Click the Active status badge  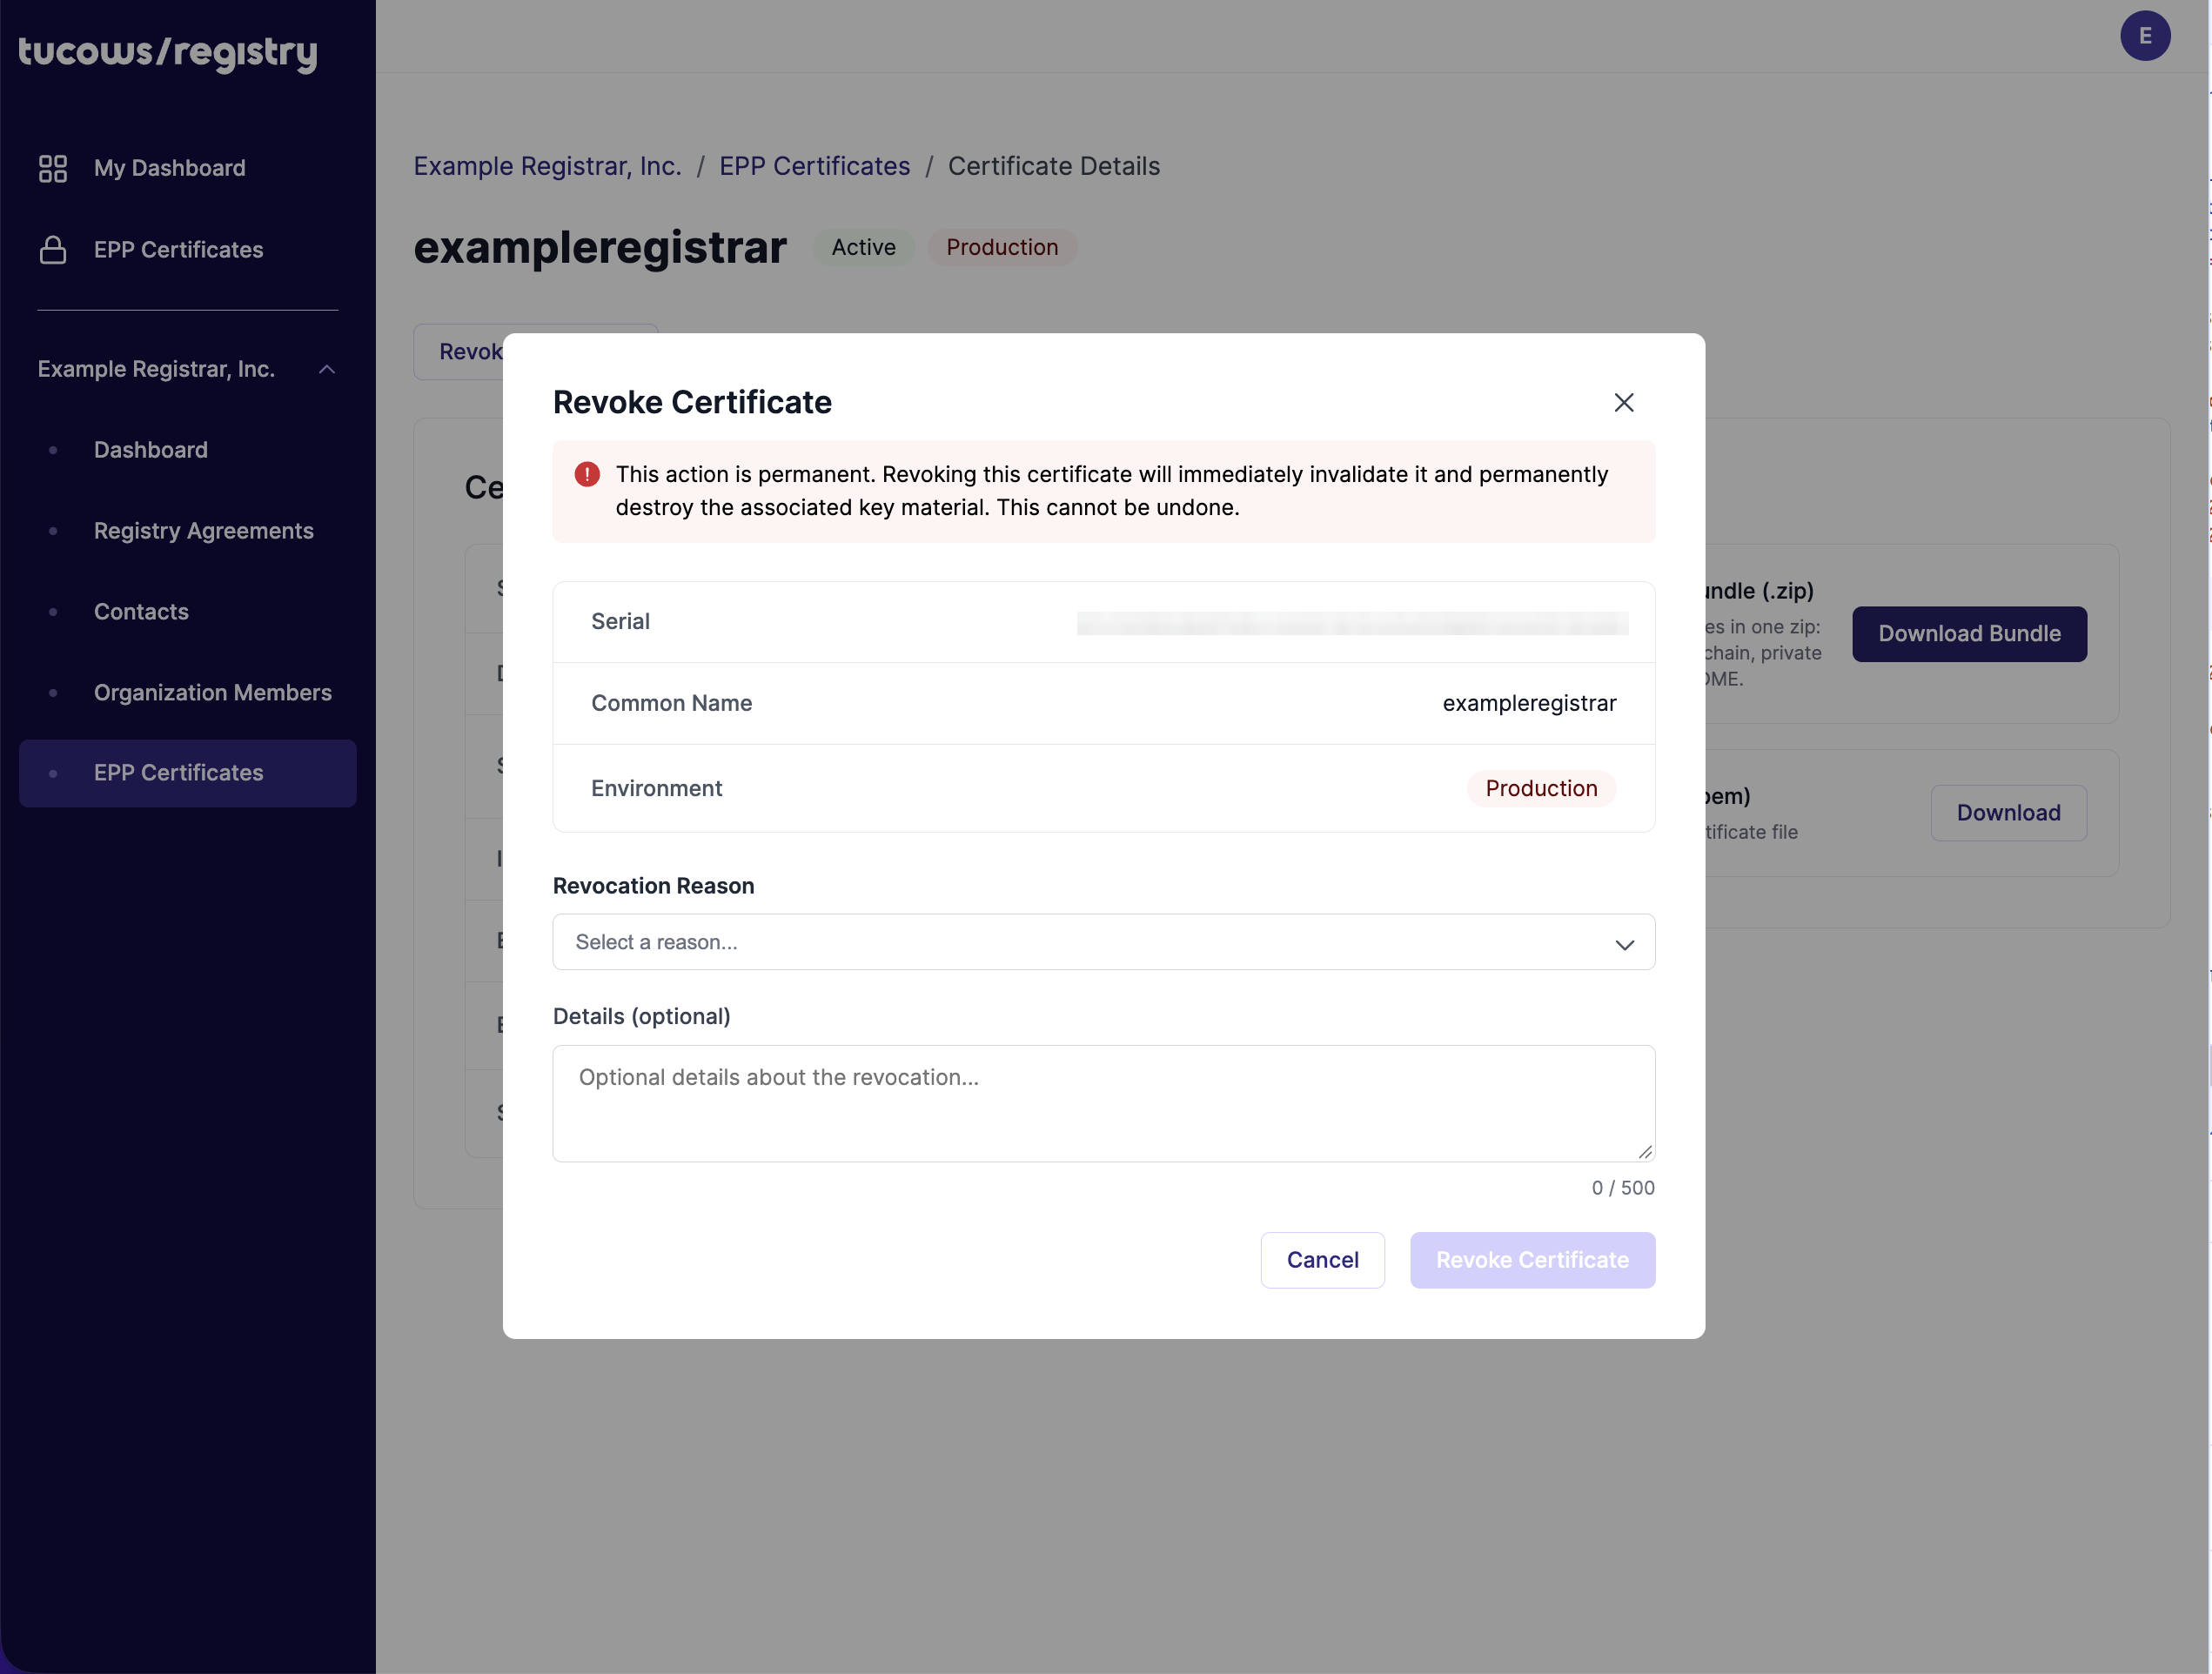(863, 247)
